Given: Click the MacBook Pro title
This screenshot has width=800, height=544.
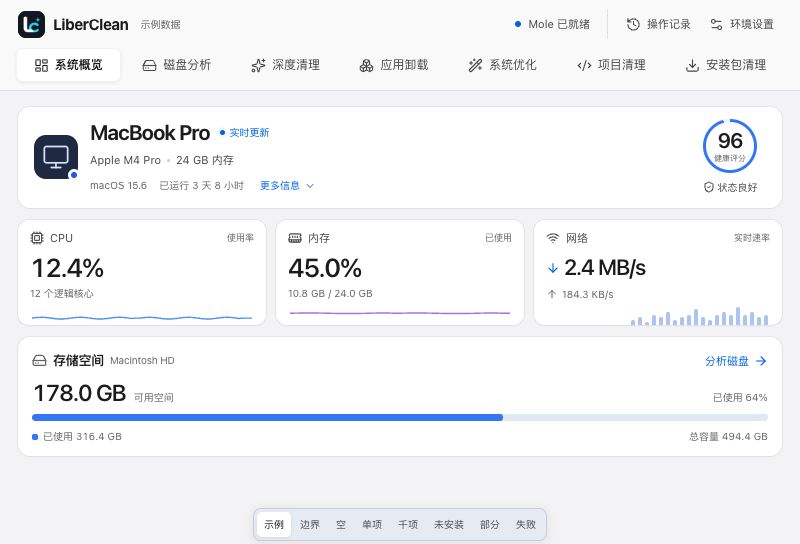Looking at the screenshot, I should 150,133.
